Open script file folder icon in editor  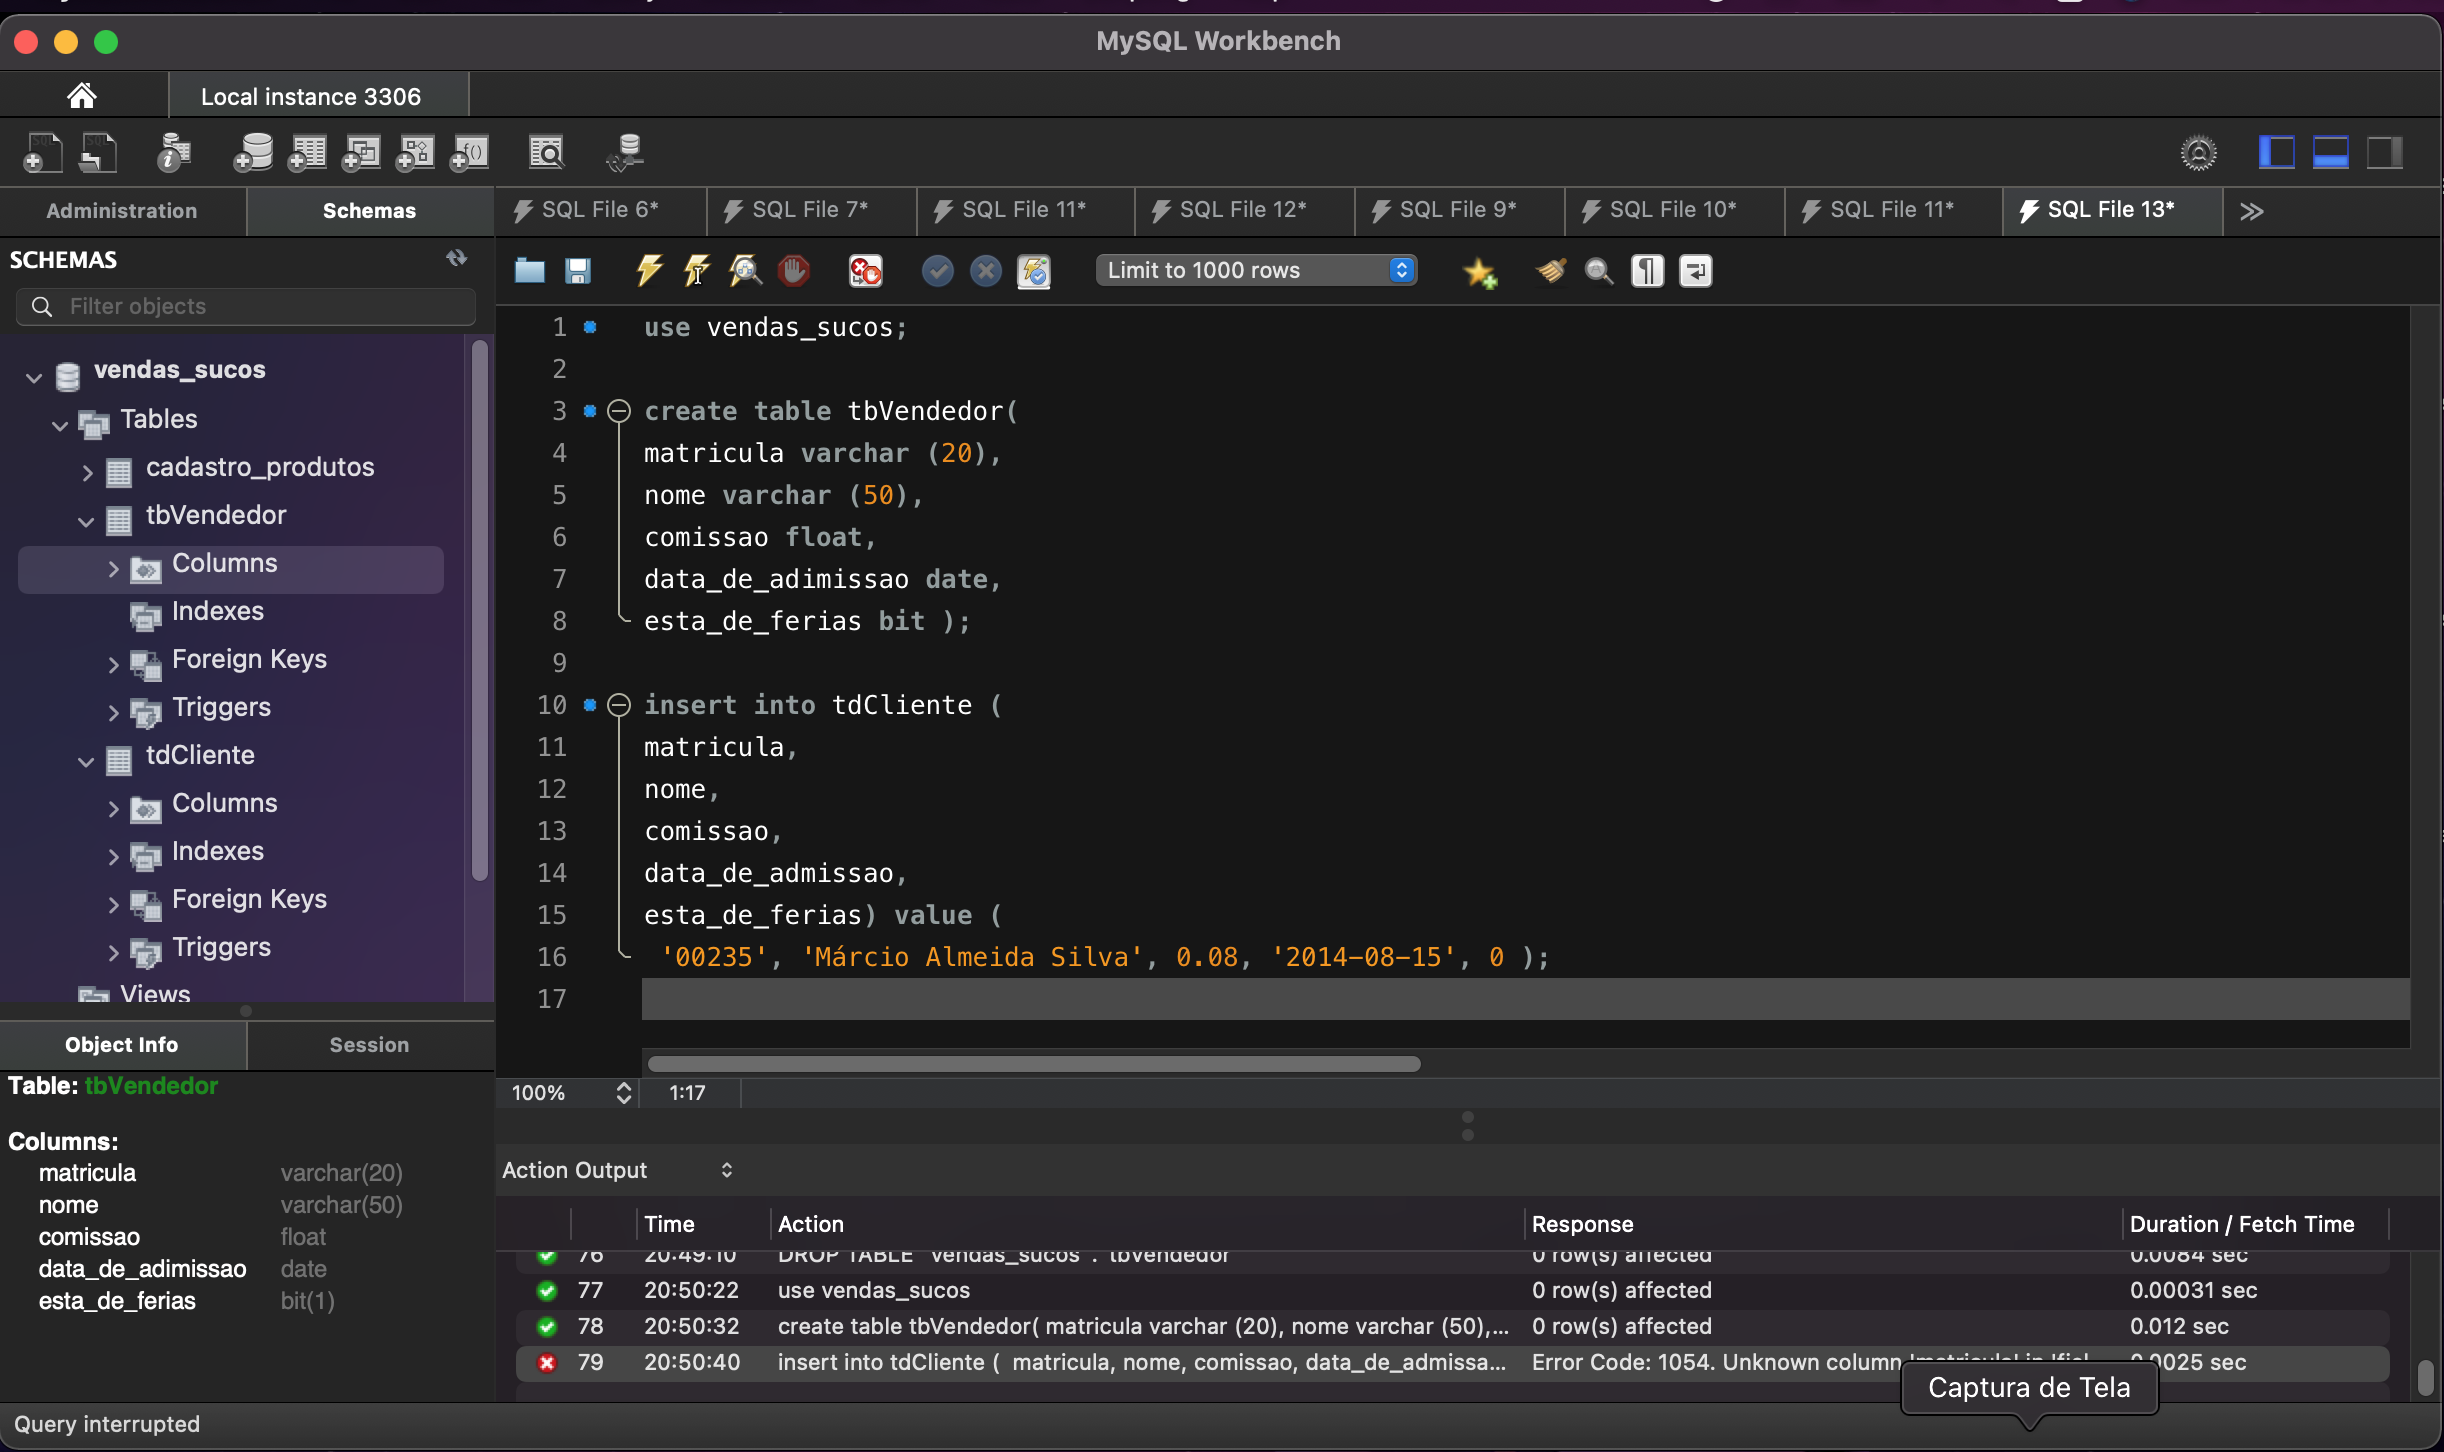click(x=529, y=271)
